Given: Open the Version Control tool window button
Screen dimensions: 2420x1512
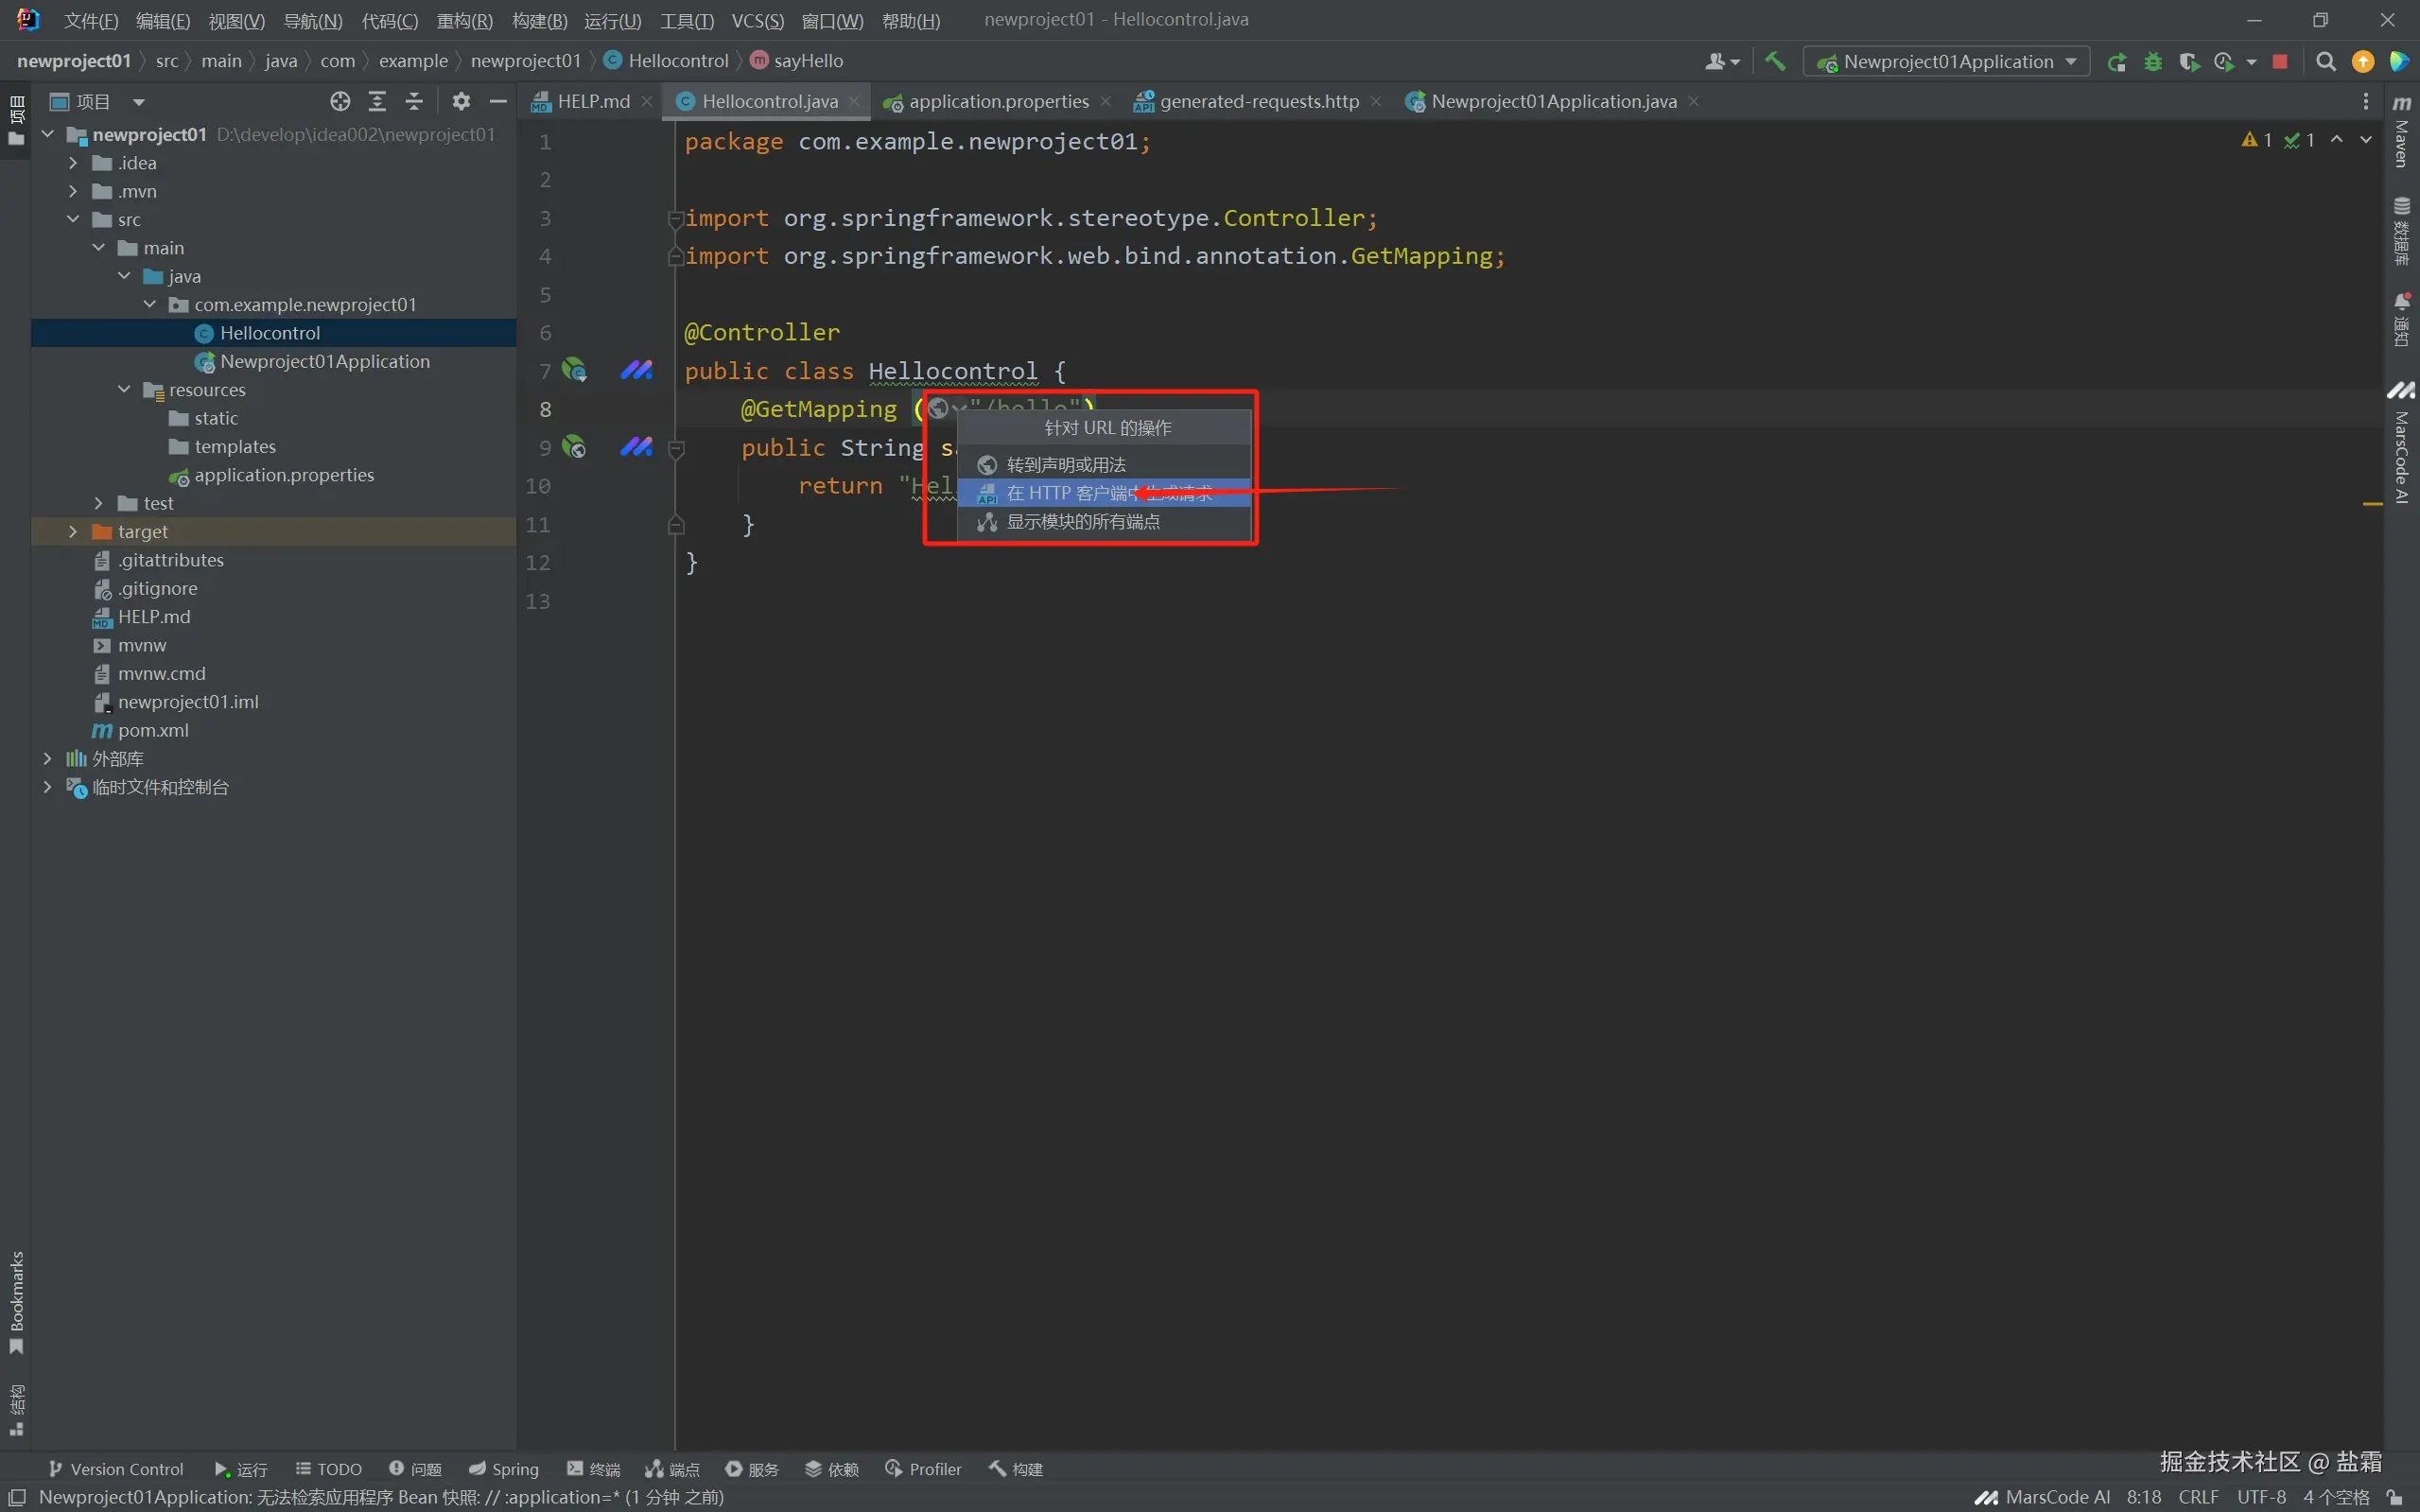Looking at the screenshot, I should pos(116,1469).
